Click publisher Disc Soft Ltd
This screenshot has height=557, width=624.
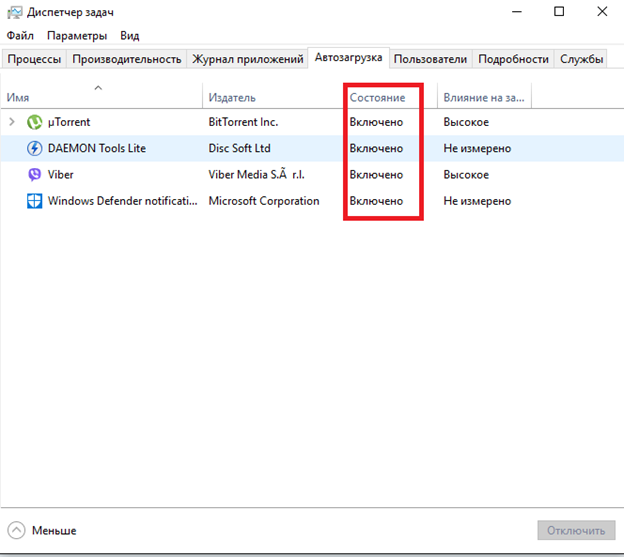coord(239,148)
